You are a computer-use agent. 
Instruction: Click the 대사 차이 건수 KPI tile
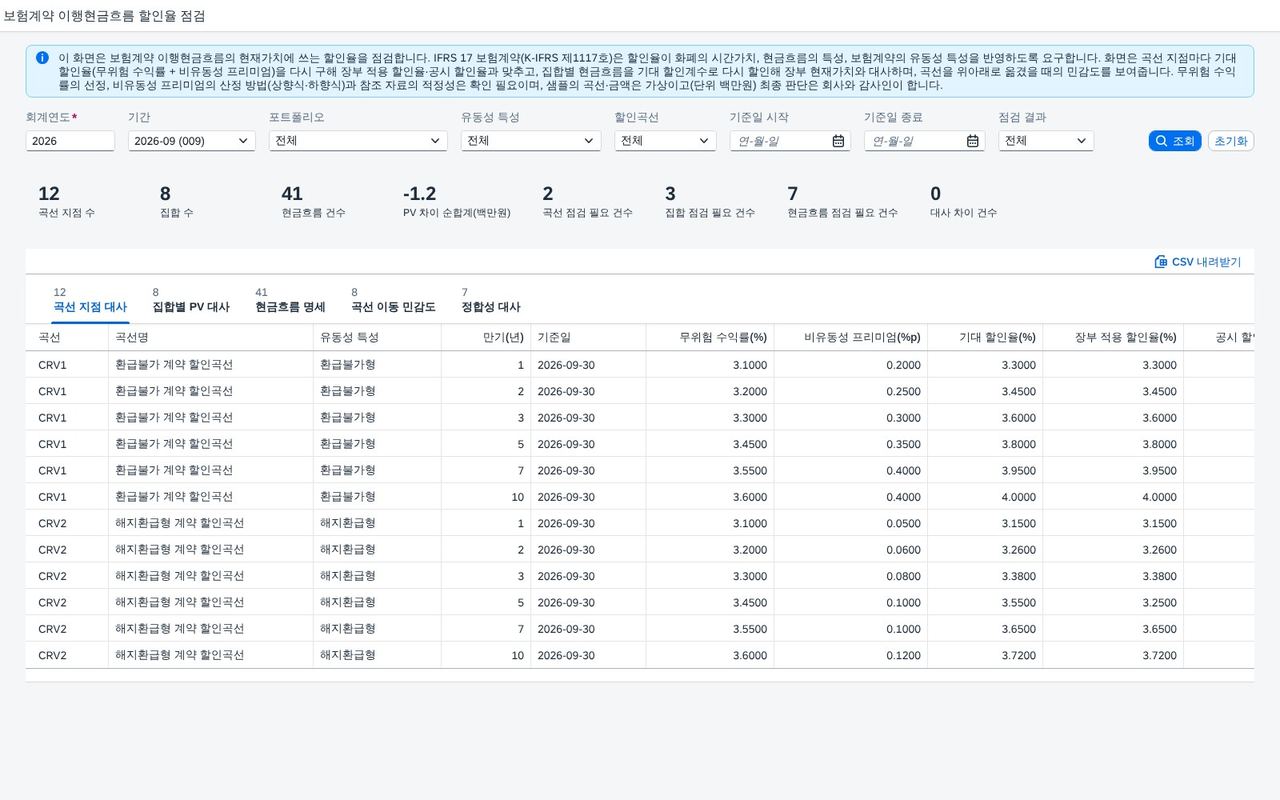[x=963, y=202]
